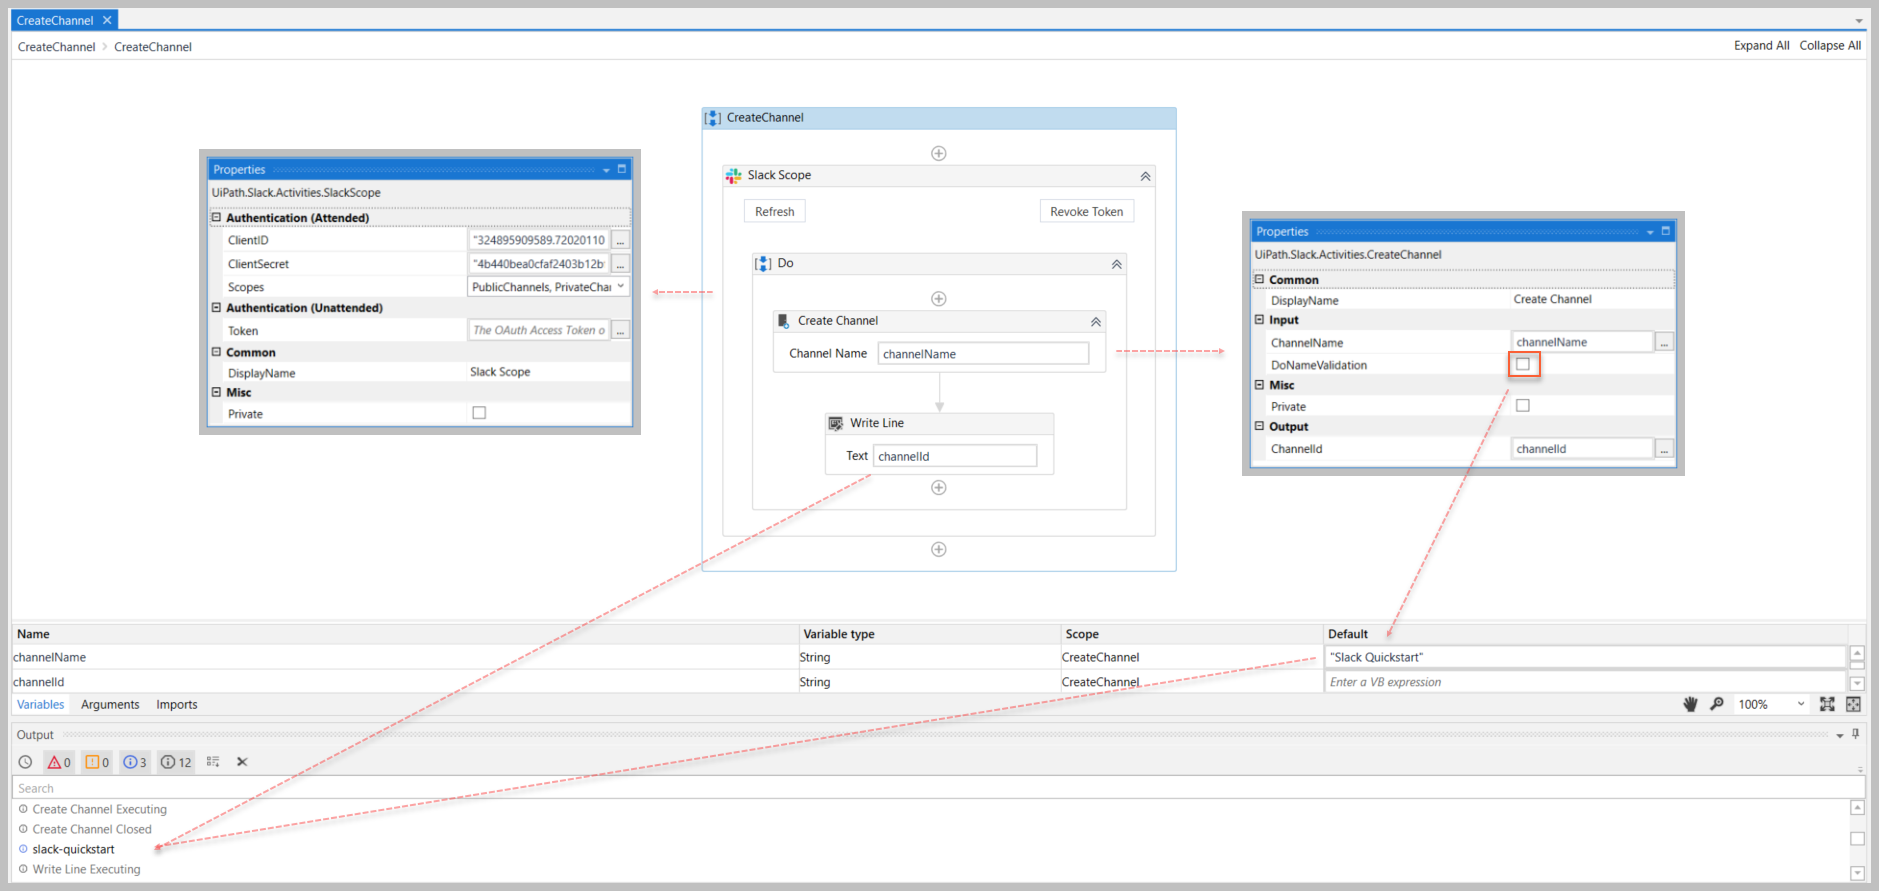Open the designer search magnifier
This screenshot has height=891, width=1879.
[1717, 704]
